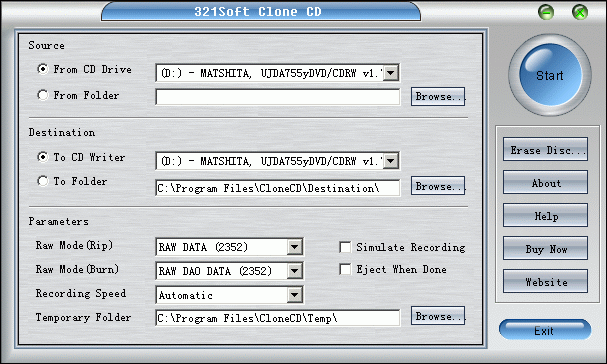Minimize the 321Soft Clone CD window
The image size is (607, 364).
546,12
